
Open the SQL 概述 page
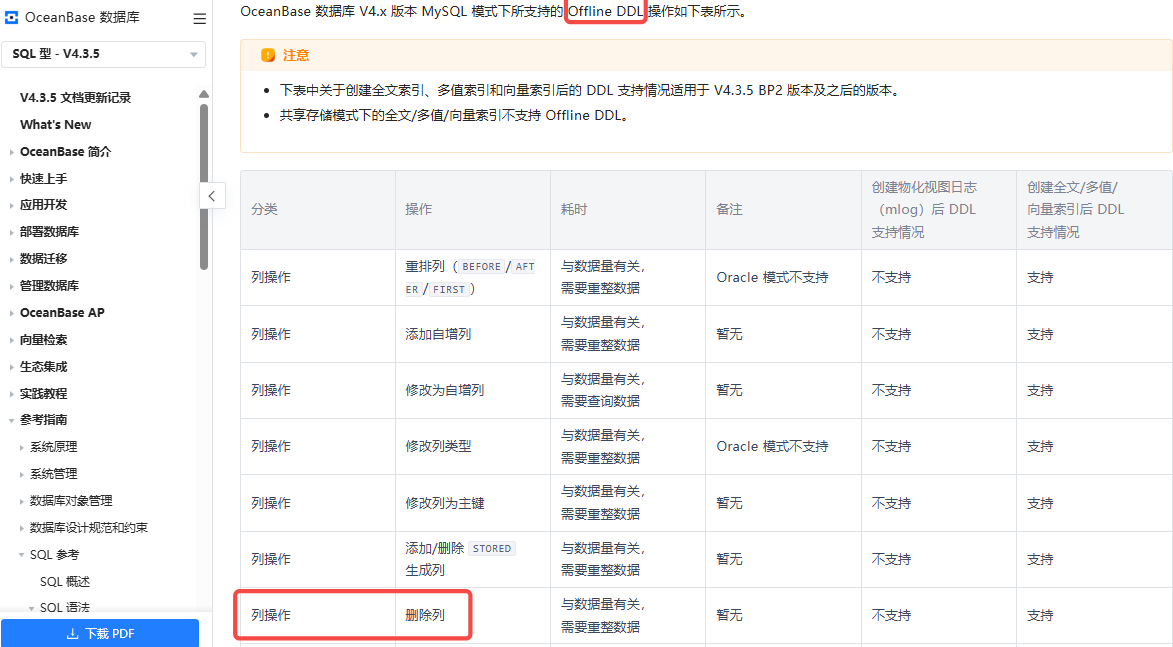point(65,581)
